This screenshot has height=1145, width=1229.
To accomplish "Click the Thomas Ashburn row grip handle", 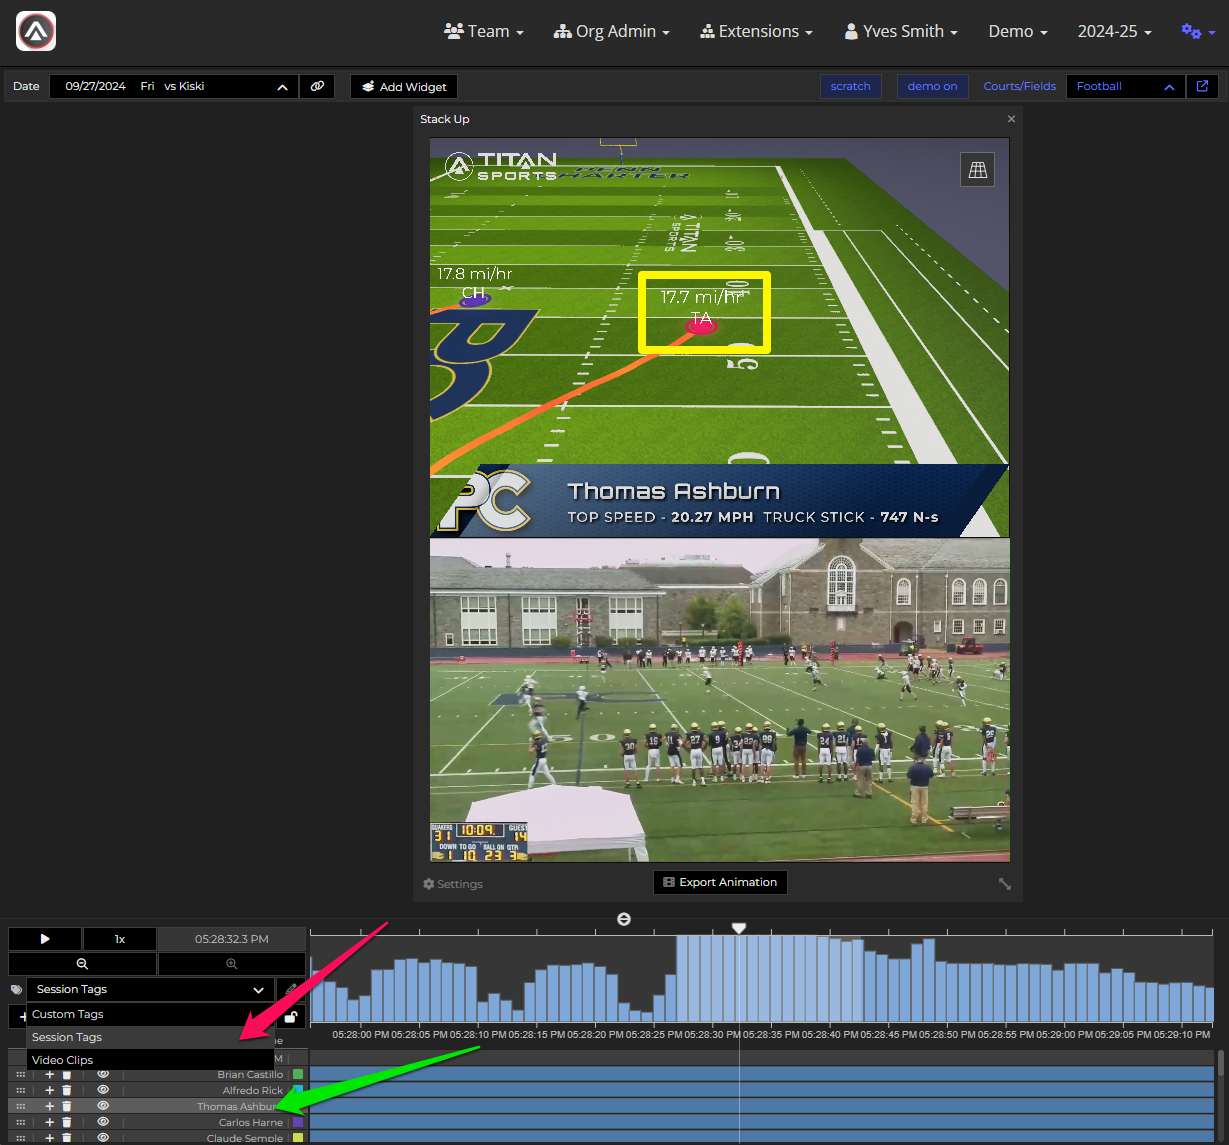I will (x=20, y=1106).
